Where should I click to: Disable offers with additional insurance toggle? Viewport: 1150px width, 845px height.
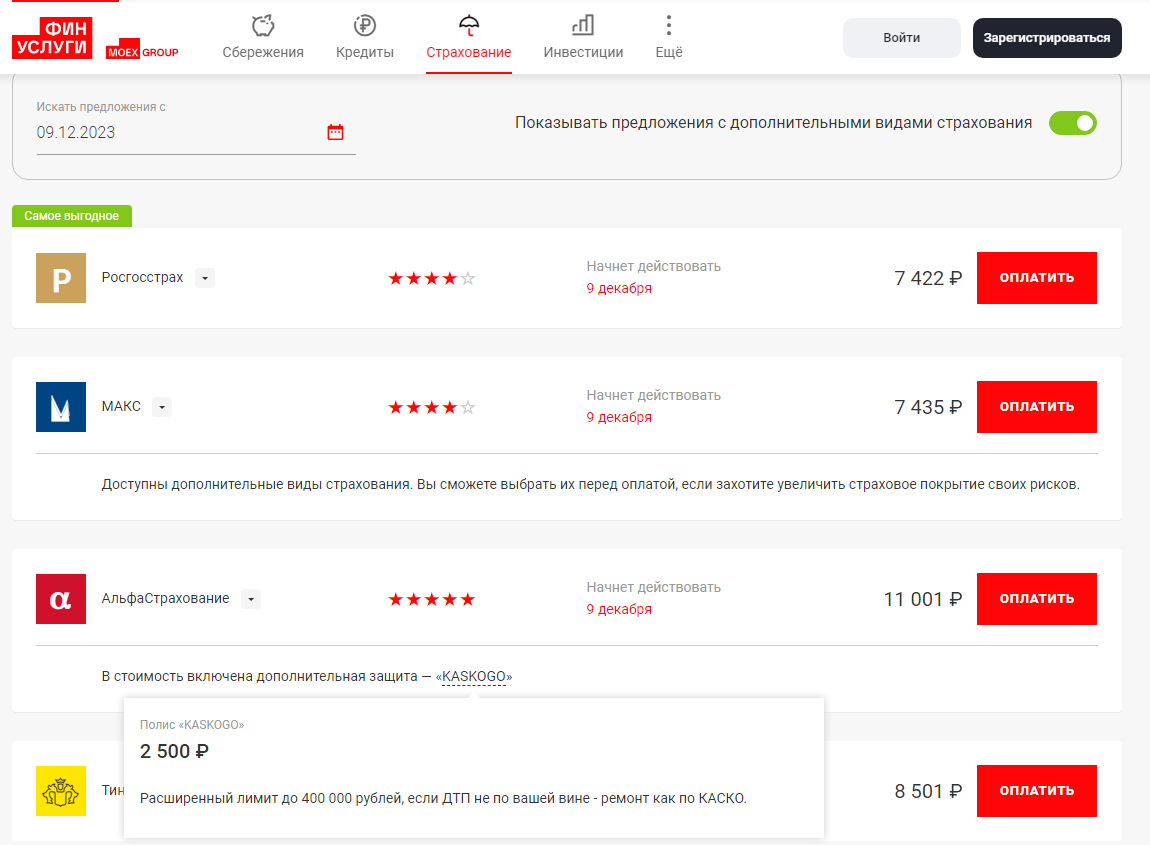pyautogui.click(x=1072, y=123)
